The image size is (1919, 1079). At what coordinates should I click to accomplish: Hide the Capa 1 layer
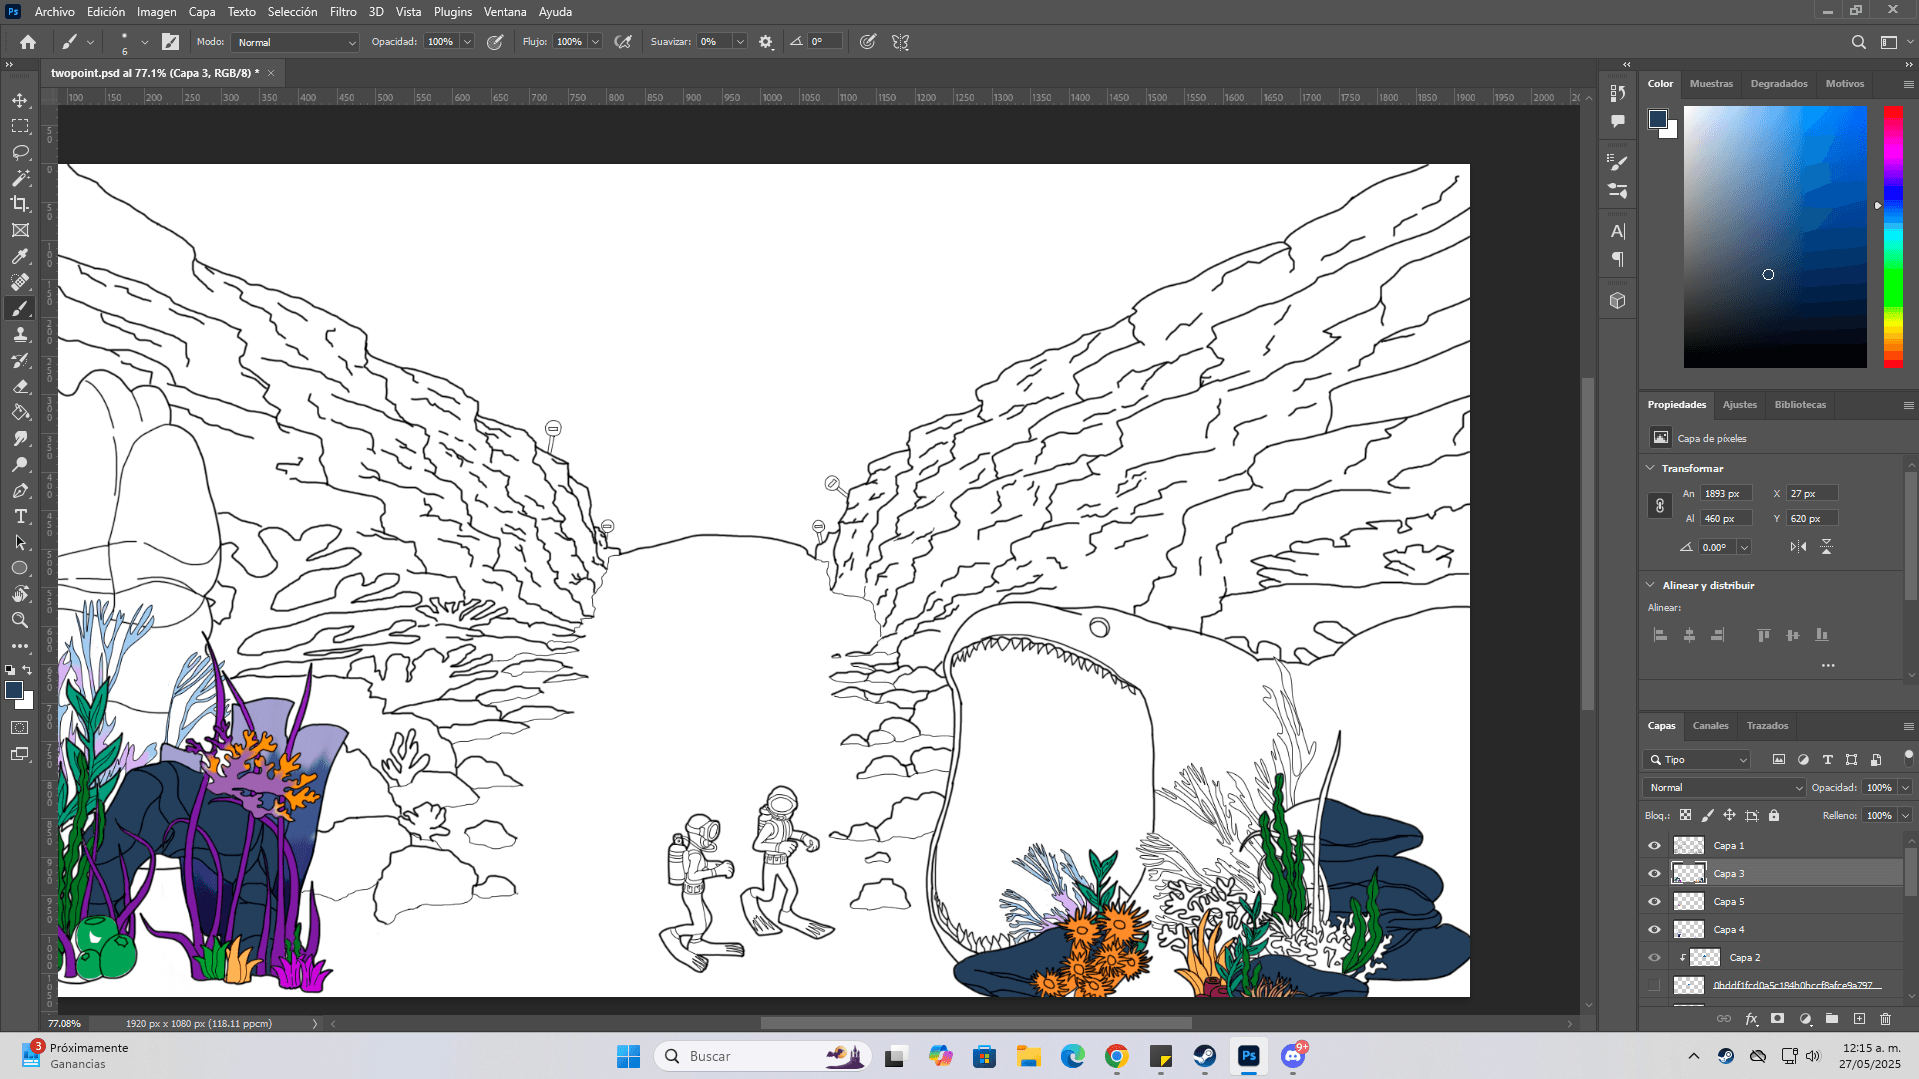tap(1654, 846)
